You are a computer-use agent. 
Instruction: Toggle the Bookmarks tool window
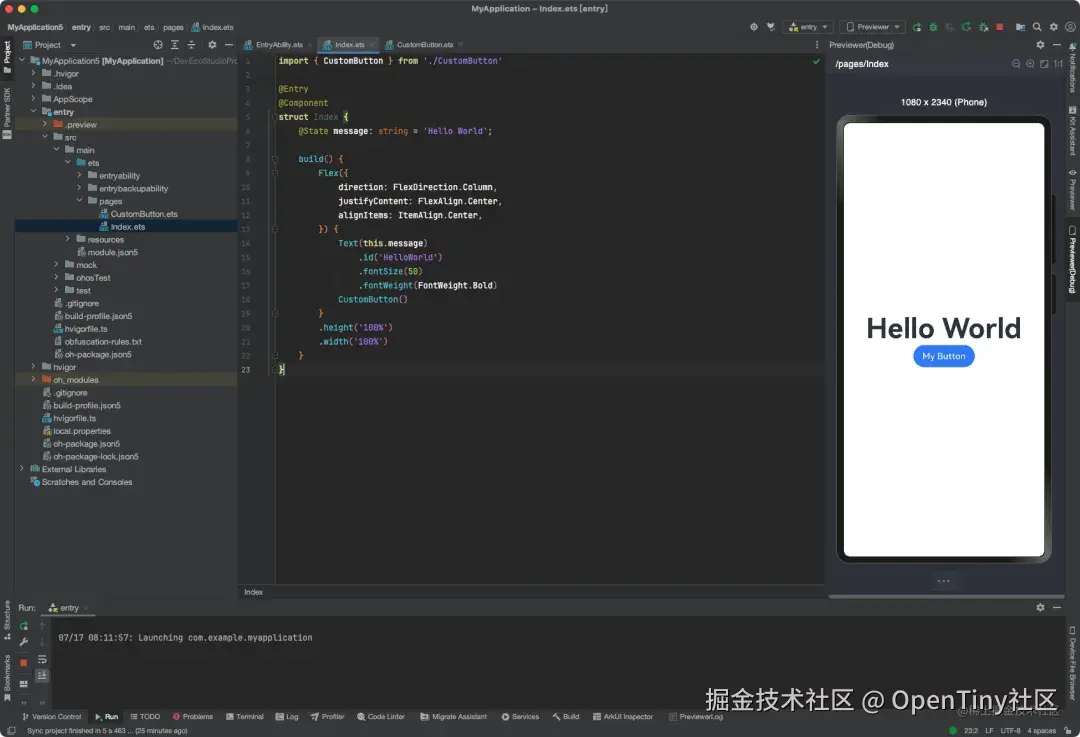click(x=7, y=678)
